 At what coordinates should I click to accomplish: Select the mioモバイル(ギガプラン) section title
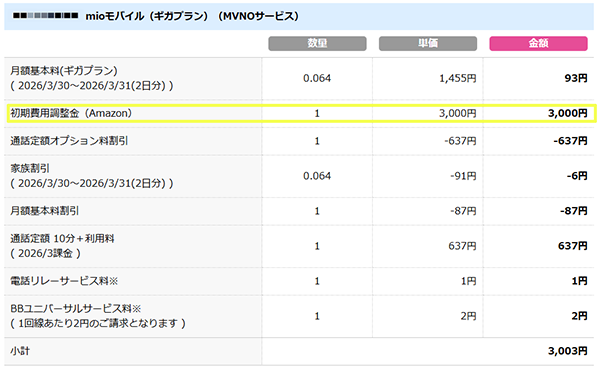192,16
